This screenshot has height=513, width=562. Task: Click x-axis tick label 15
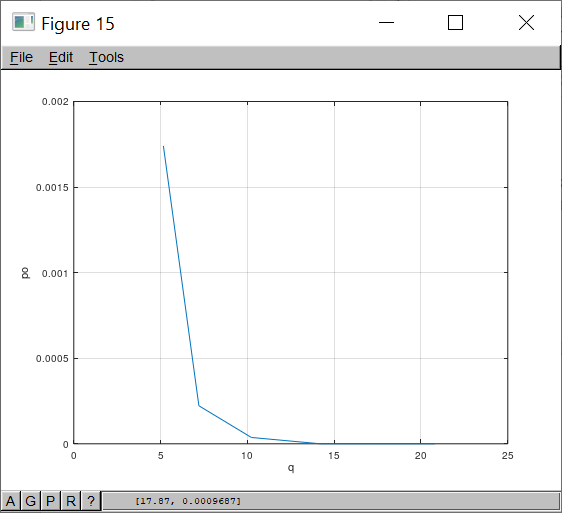click(x=334, y=456)
